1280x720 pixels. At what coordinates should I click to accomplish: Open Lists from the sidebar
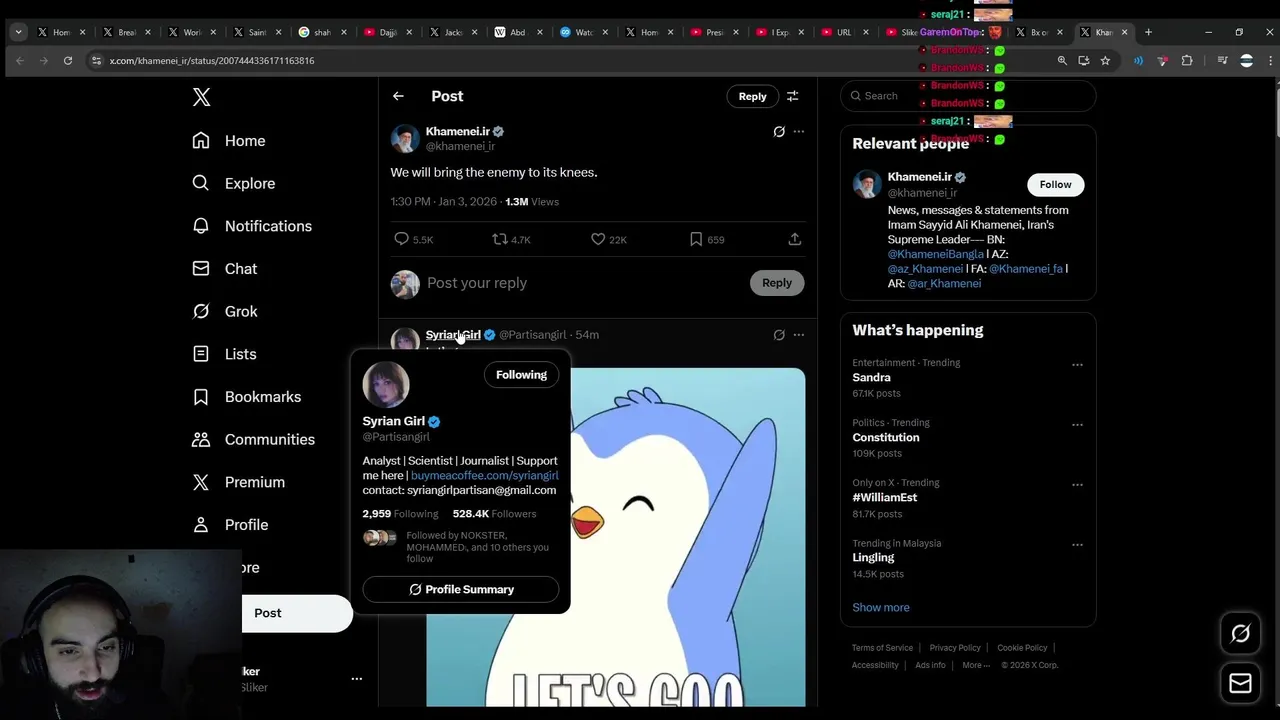point(224,354)
